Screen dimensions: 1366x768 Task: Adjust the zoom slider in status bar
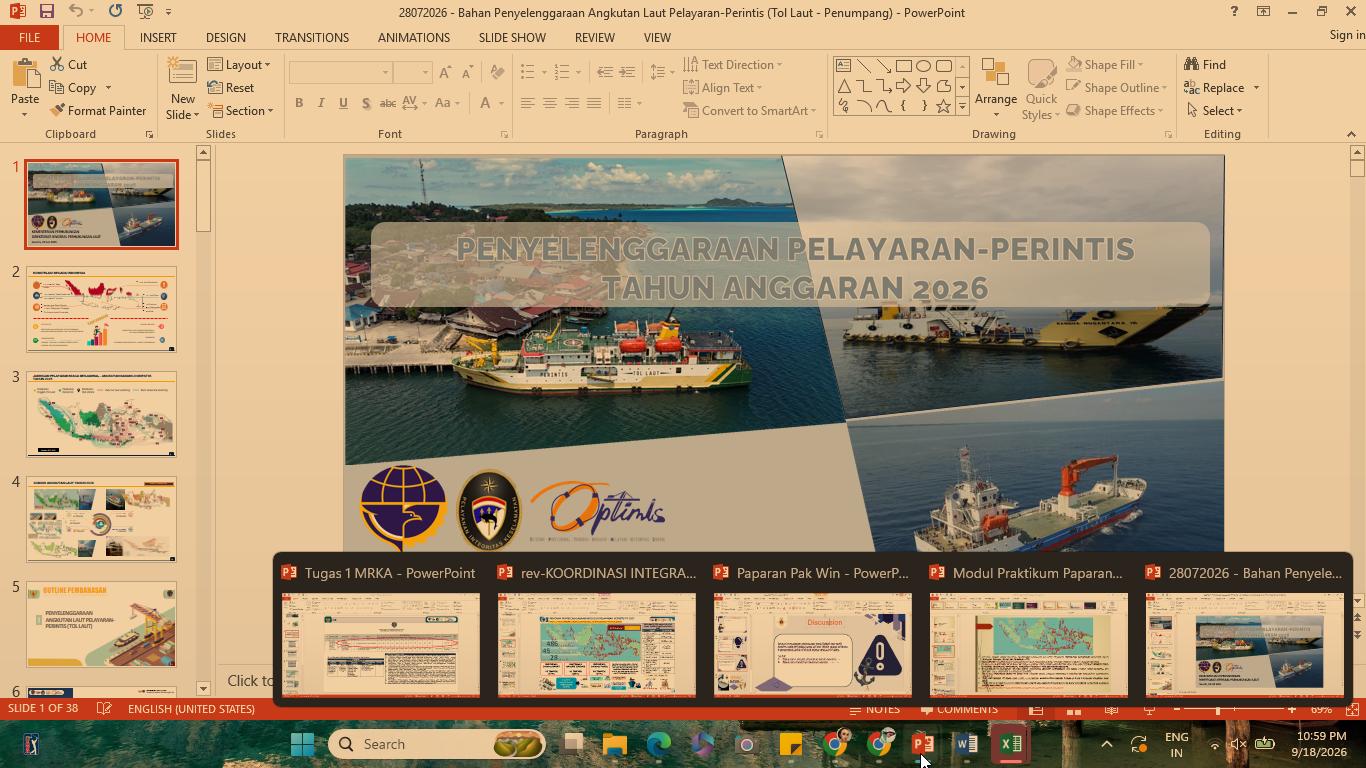1218,709
